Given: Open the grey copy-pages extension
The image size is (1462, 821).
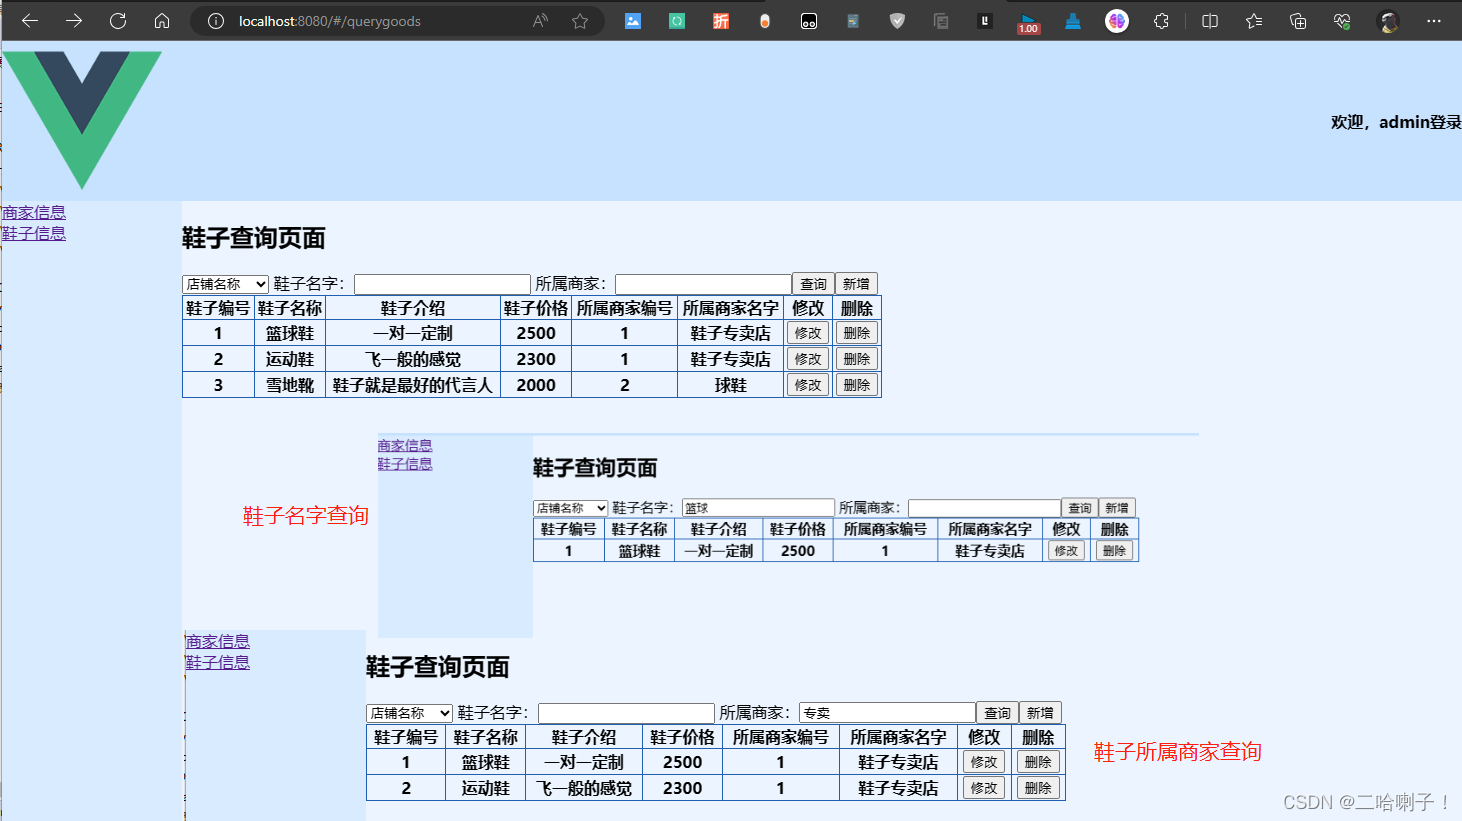Looking at the screenshot, I should pyautogui.click(x=941, y=21).
